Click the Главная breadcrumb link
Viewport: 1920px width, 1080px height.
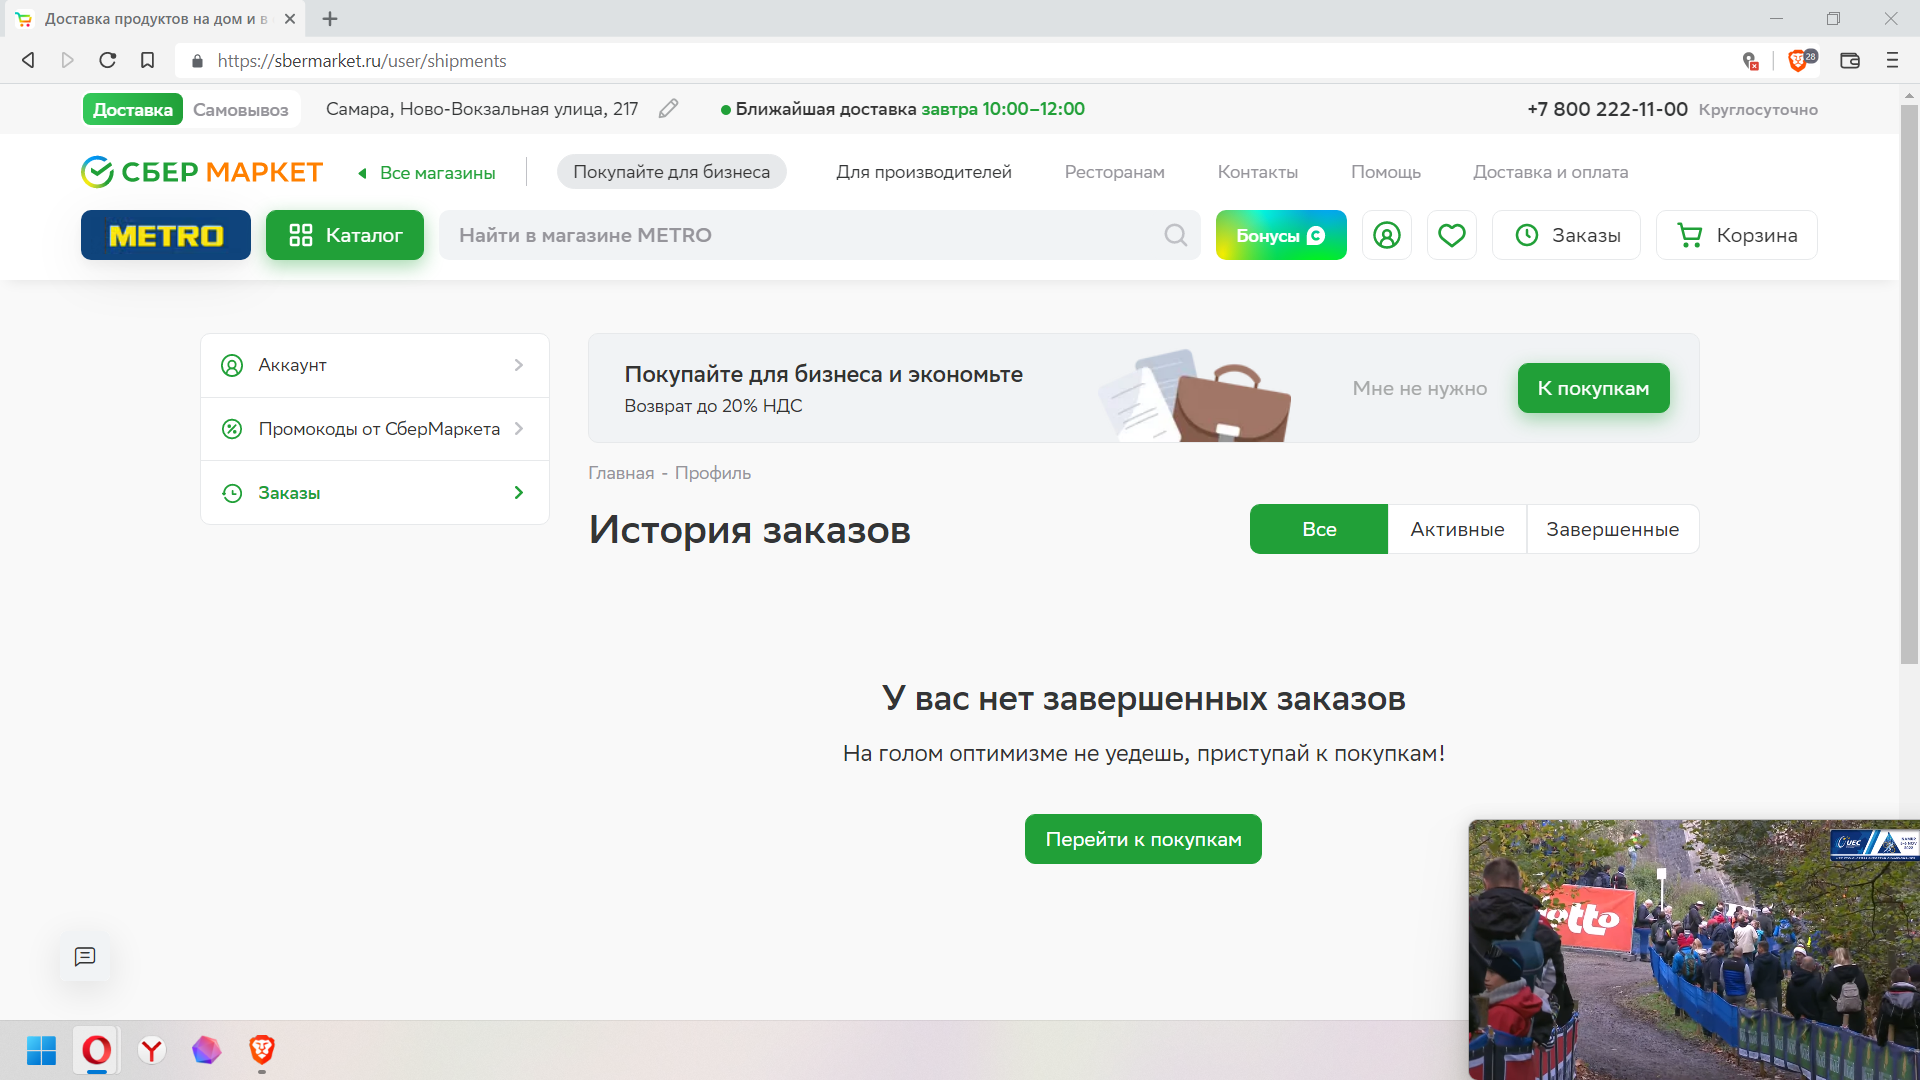[x=621, y=473]
